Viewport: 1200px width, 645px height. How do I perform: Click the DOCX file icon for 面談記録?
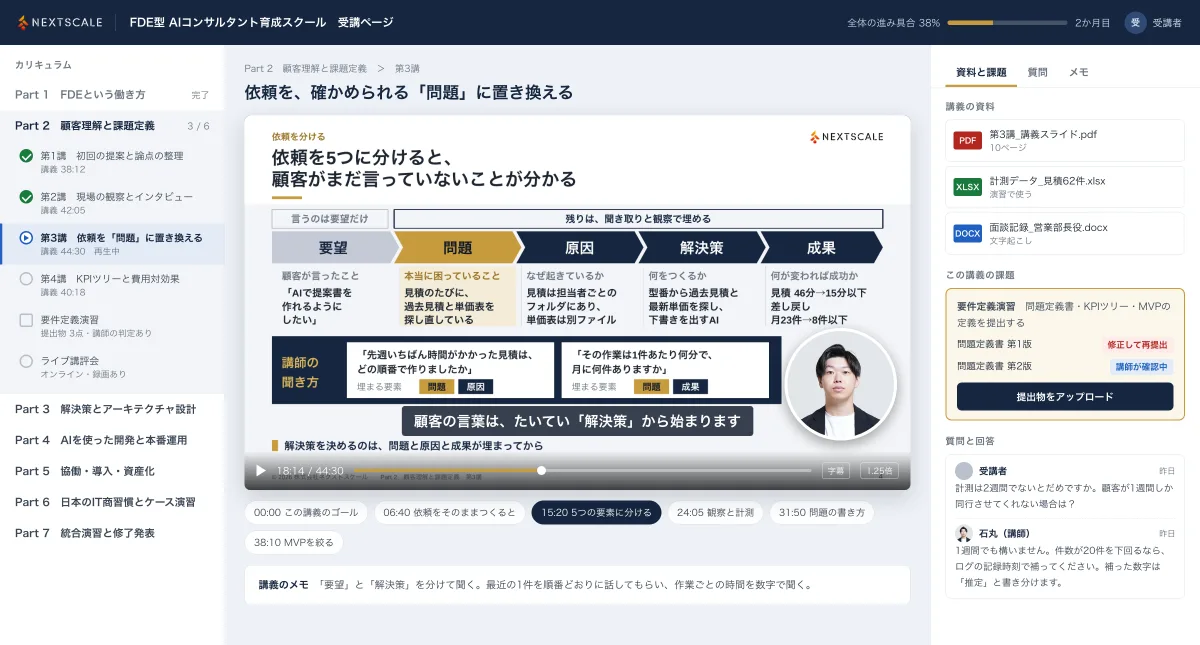pos(968,233)
